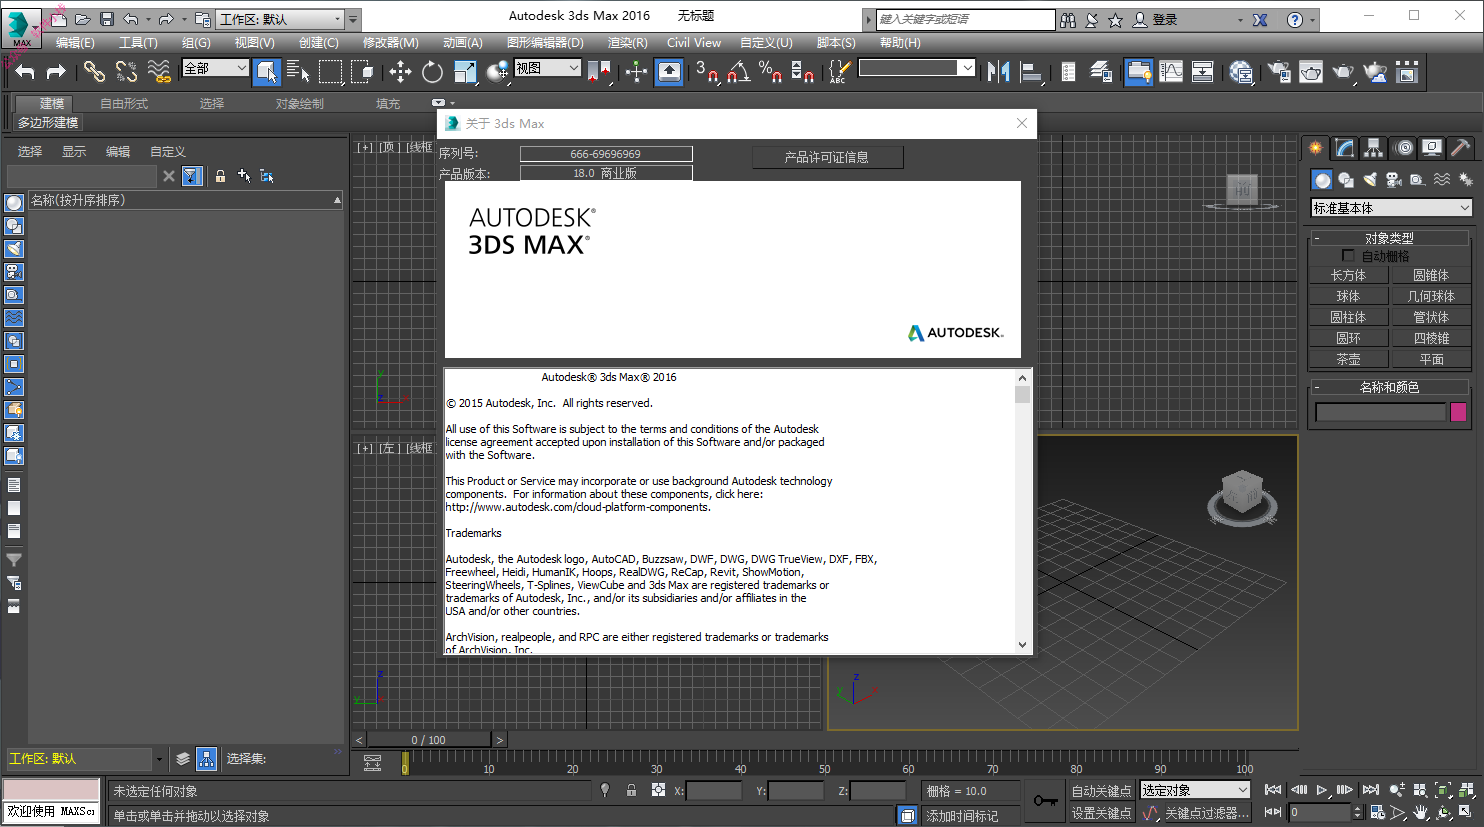Open the Schematic View icon
Screen dimensions: 1484x827
tap(1203, 71)
